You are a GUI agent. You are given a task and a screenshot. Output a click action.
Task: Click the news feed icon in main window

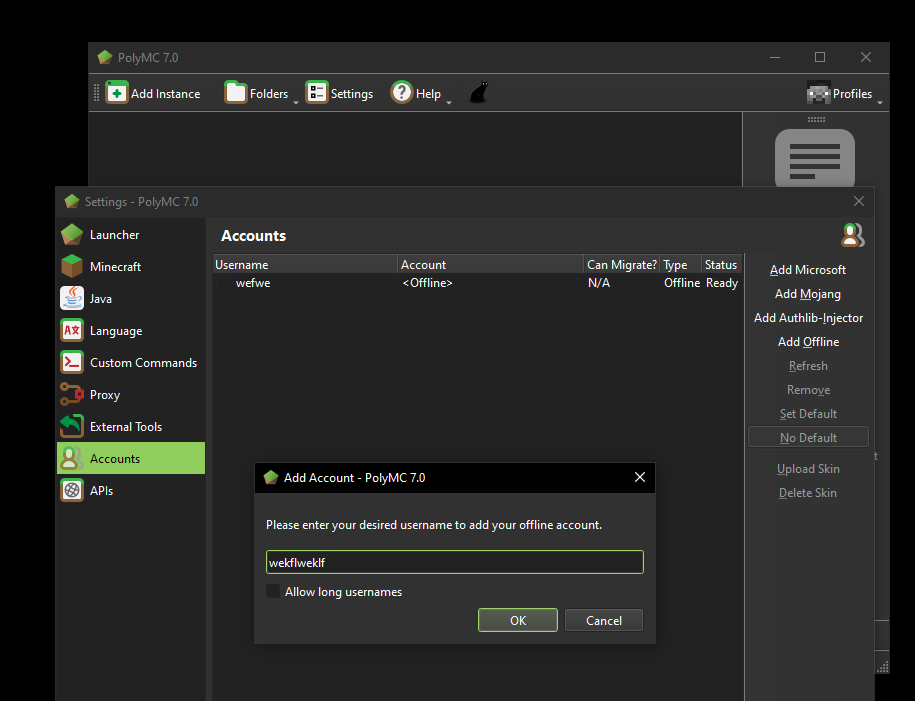(815, 158)
